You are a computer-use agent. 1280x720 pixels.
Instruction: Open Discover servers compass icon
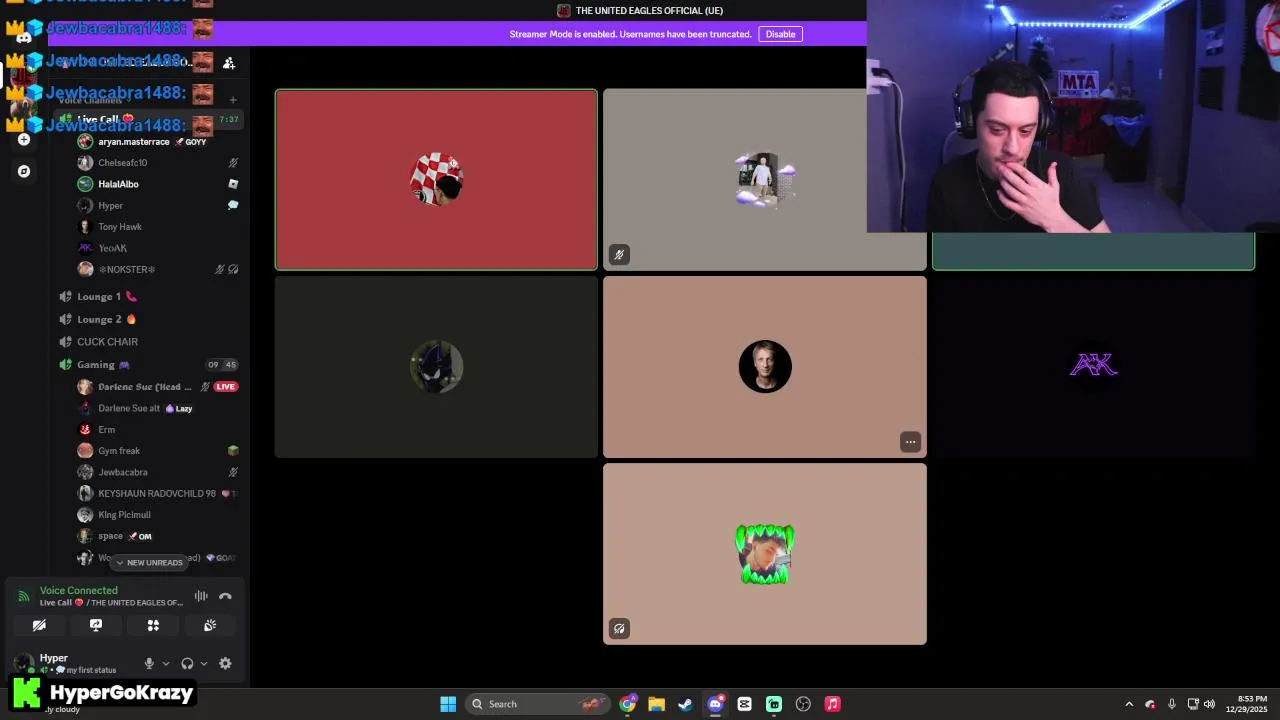[x=24, y=171]
